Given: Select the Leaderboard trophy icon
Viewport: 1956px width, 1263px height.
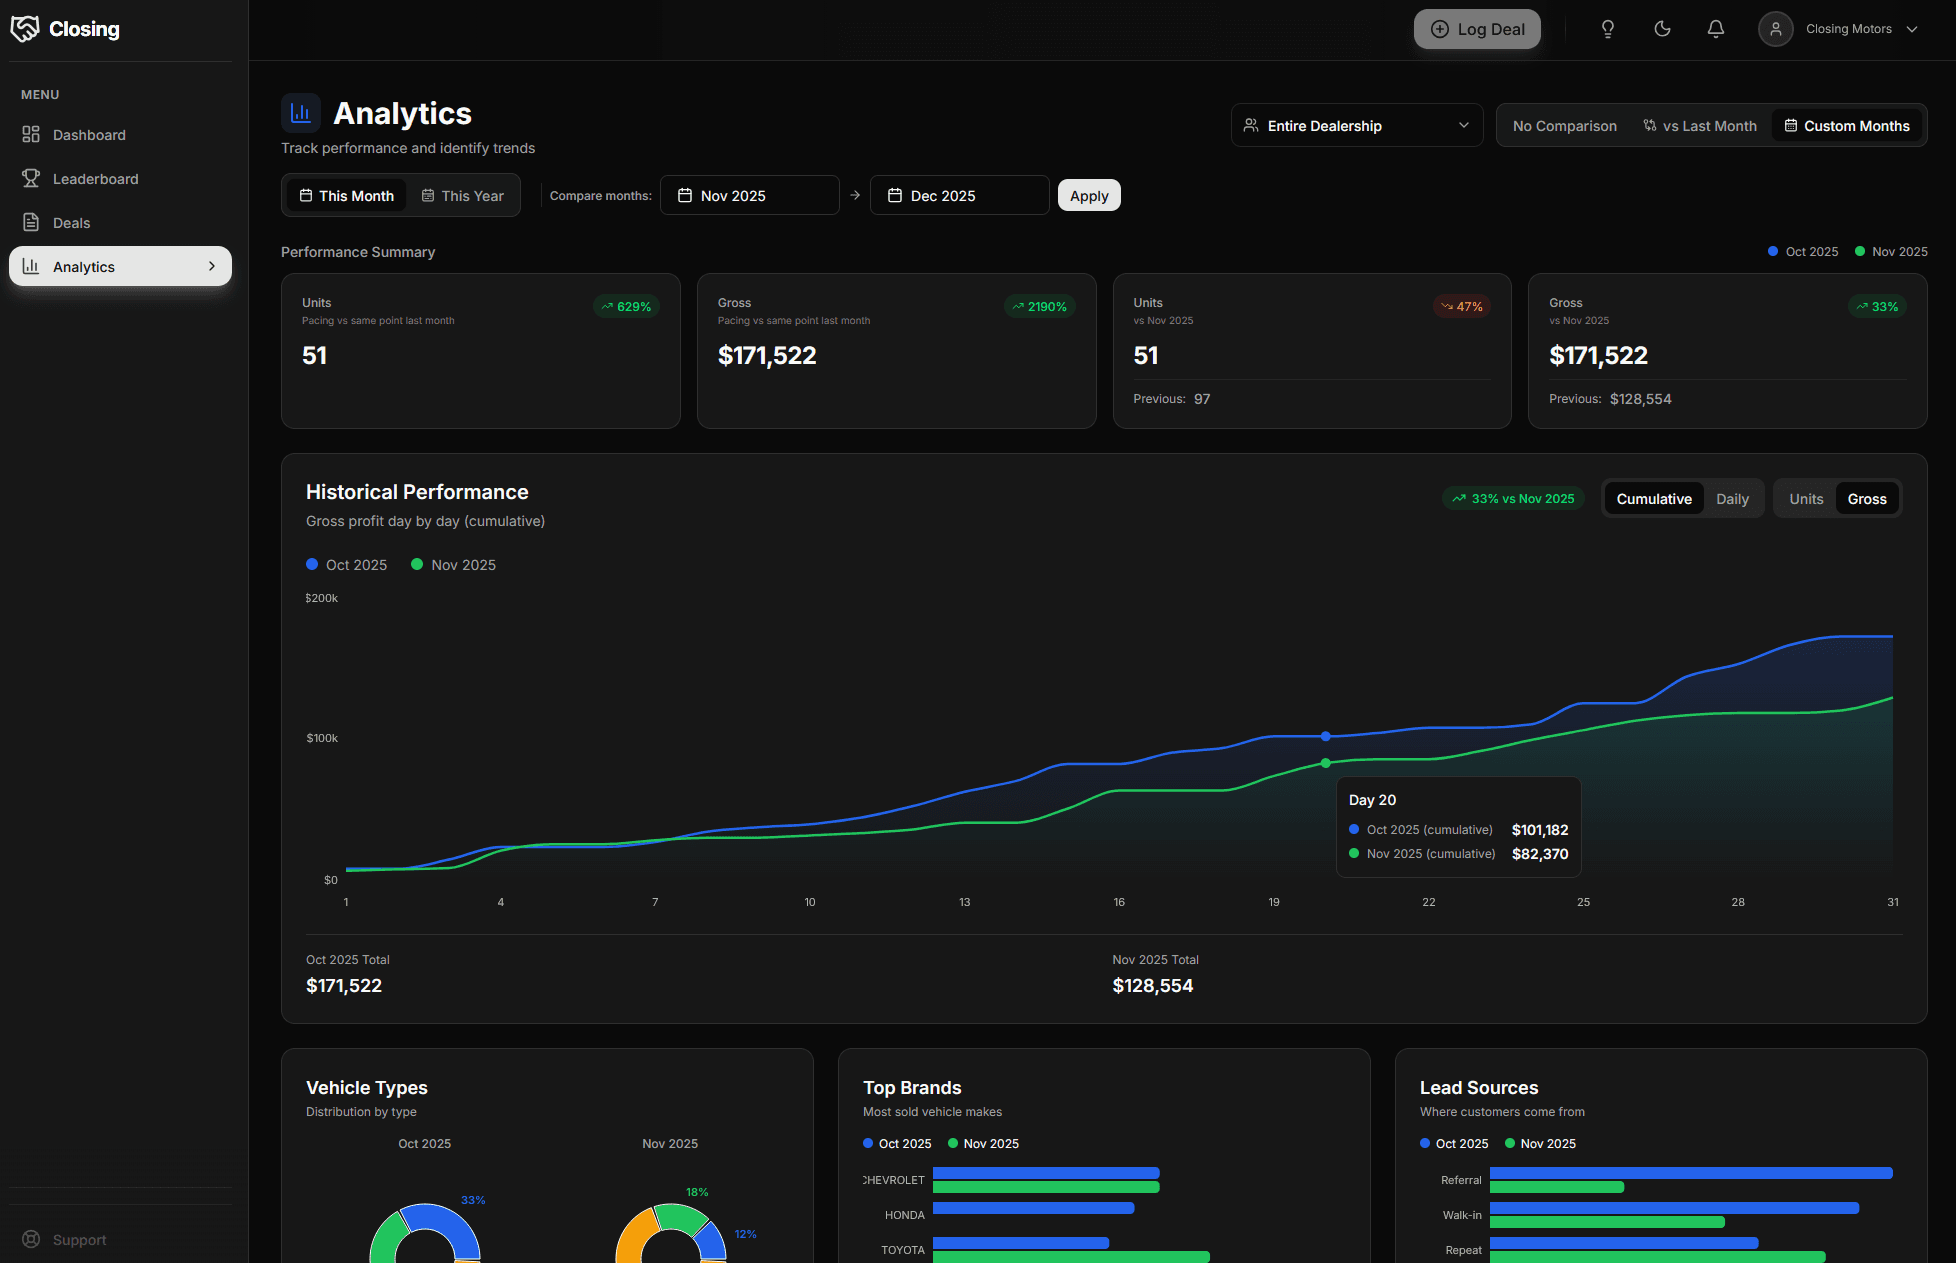Looking at the screenshot, I should coord(33,178).
